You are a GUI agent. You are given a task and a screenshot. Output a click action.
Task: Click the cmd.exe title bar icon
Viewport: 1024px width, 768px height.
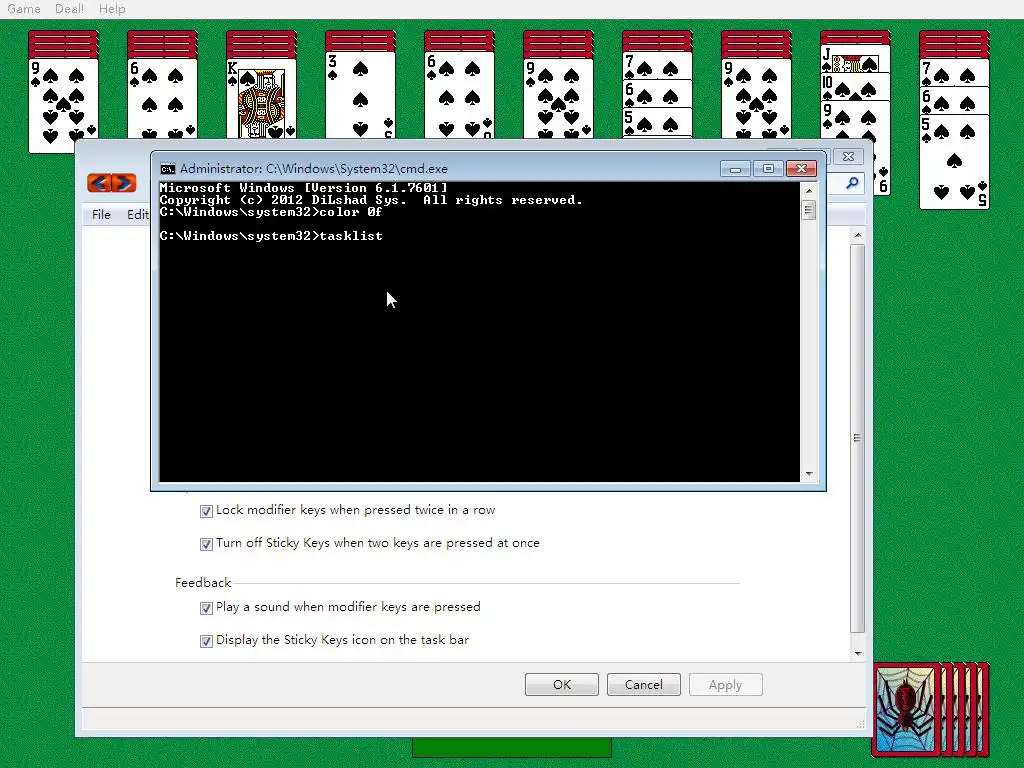[x=168, y=169]
